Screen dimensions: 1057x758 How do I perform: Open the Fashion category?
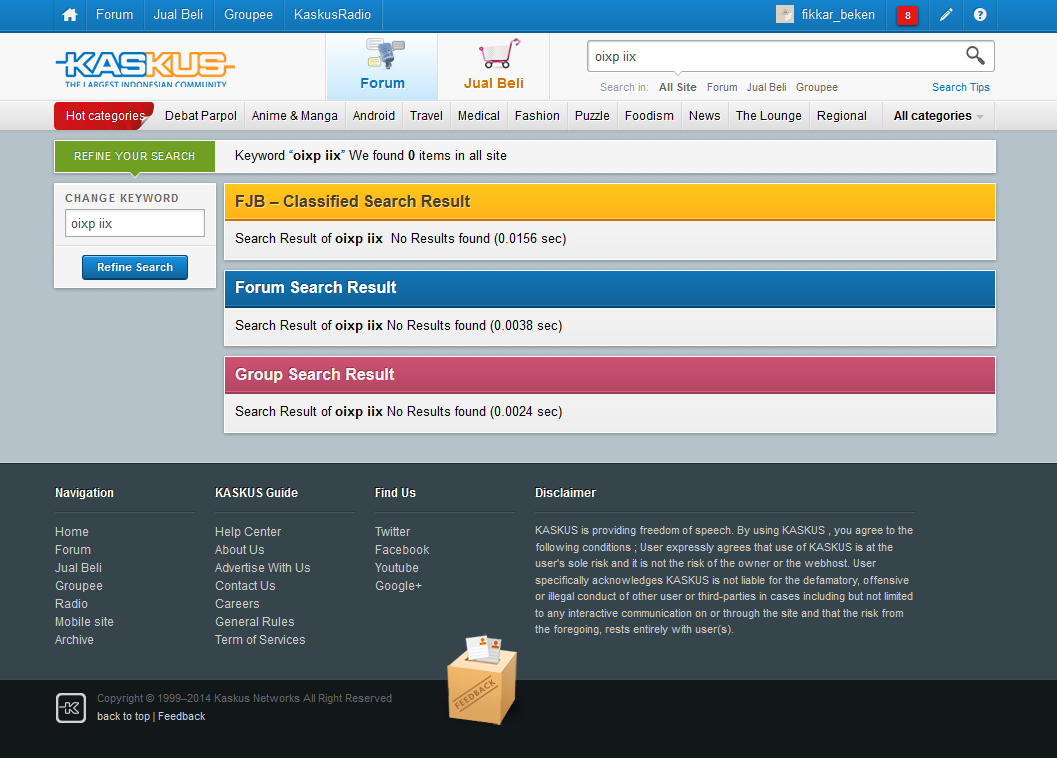coord(537,116)
